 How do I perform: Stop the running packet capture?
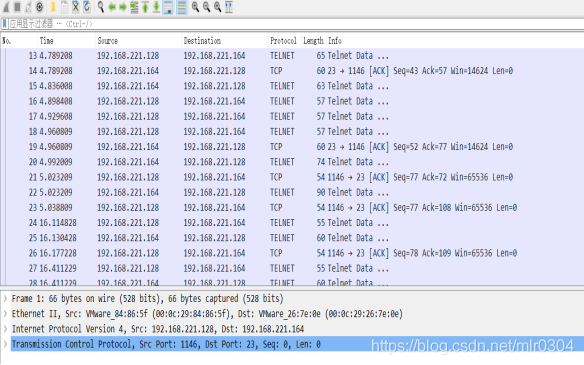click(x=17, y=7)
